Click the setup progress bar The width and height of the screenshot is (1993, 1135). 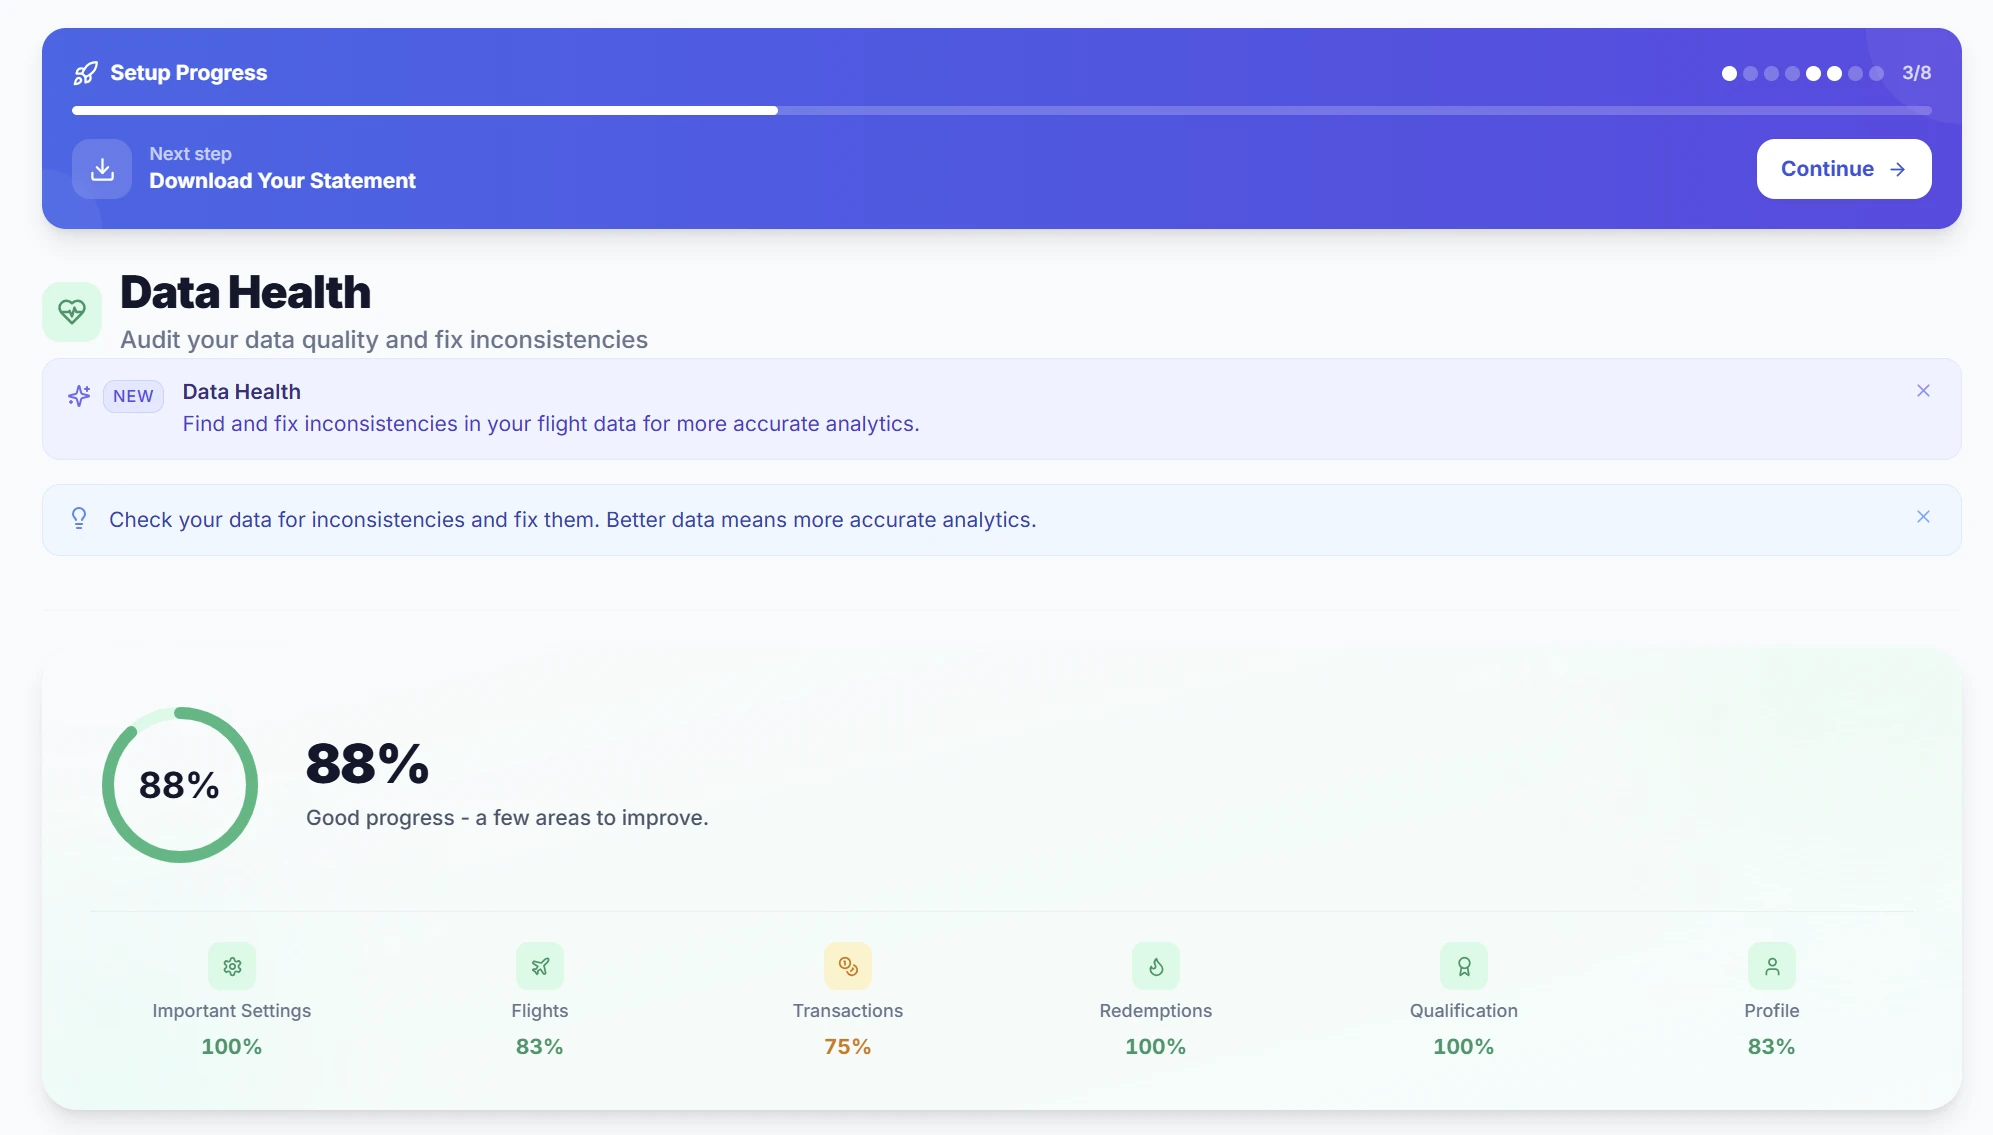click(1000, 110)
